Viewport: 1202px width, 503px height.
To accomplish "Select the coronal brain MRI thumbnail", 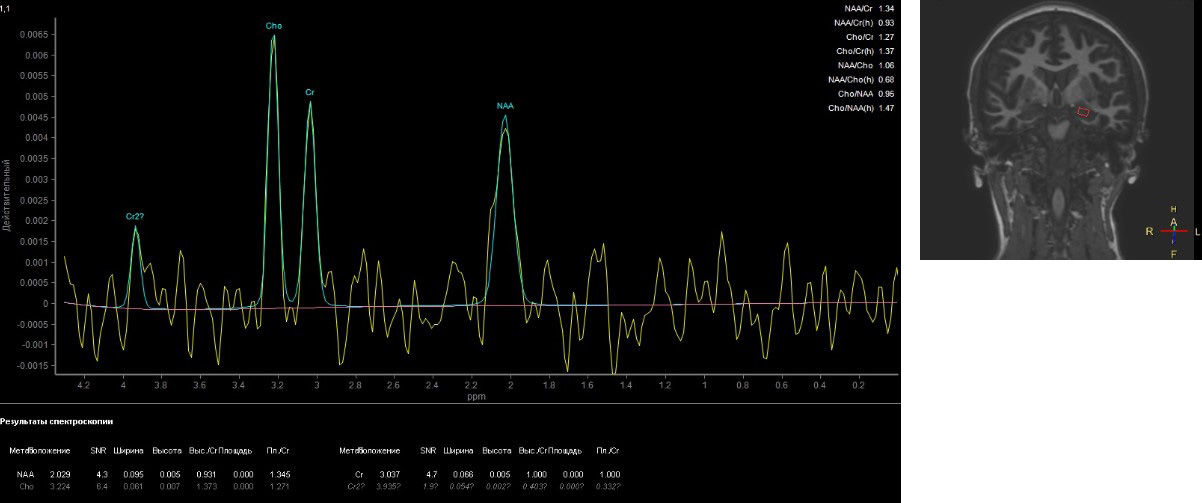I will pos(1060,129).
